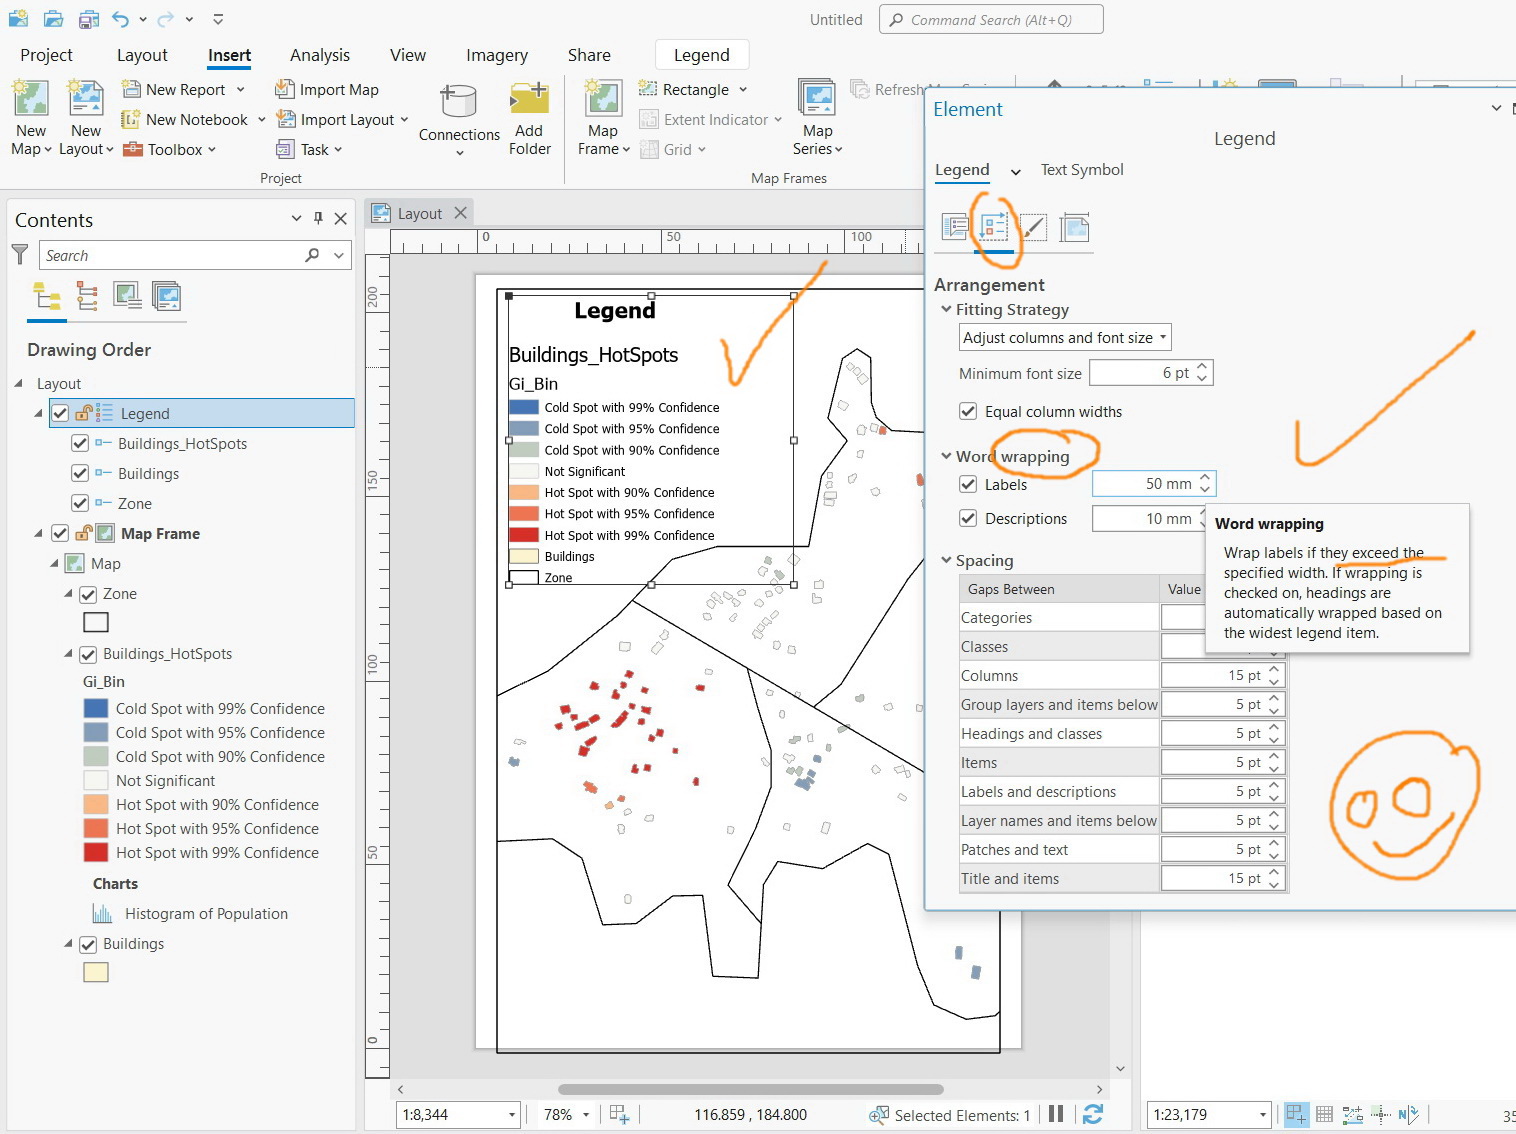Click the Text Symbol tab
This screenshot has width=1516, height=1134.
(1081, 169)
